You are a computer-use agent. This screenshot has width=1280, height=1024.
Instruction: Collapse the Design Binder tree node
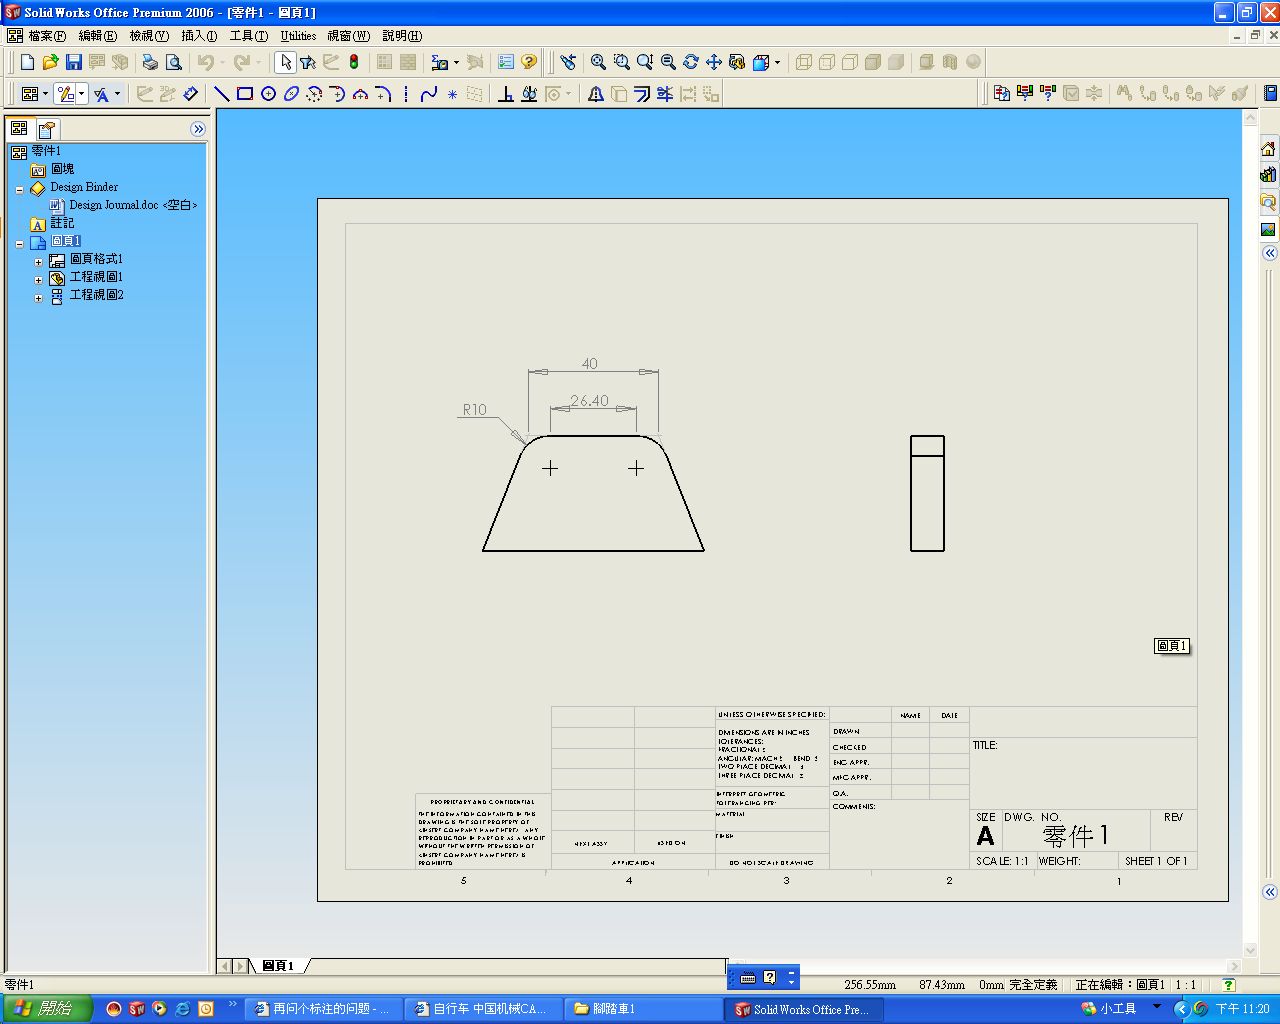click(x=19, y=189)
